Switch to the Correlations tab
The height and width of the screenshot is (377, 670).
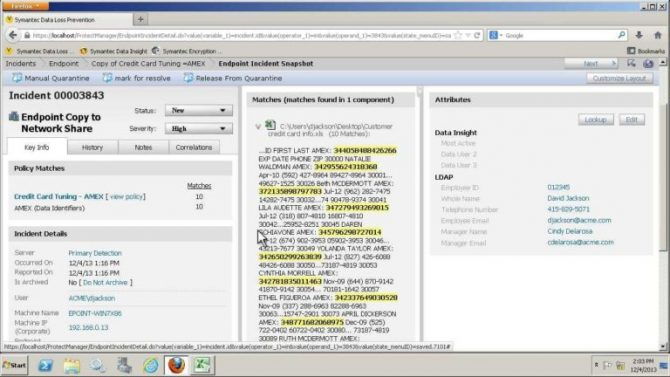coord(194,147)
